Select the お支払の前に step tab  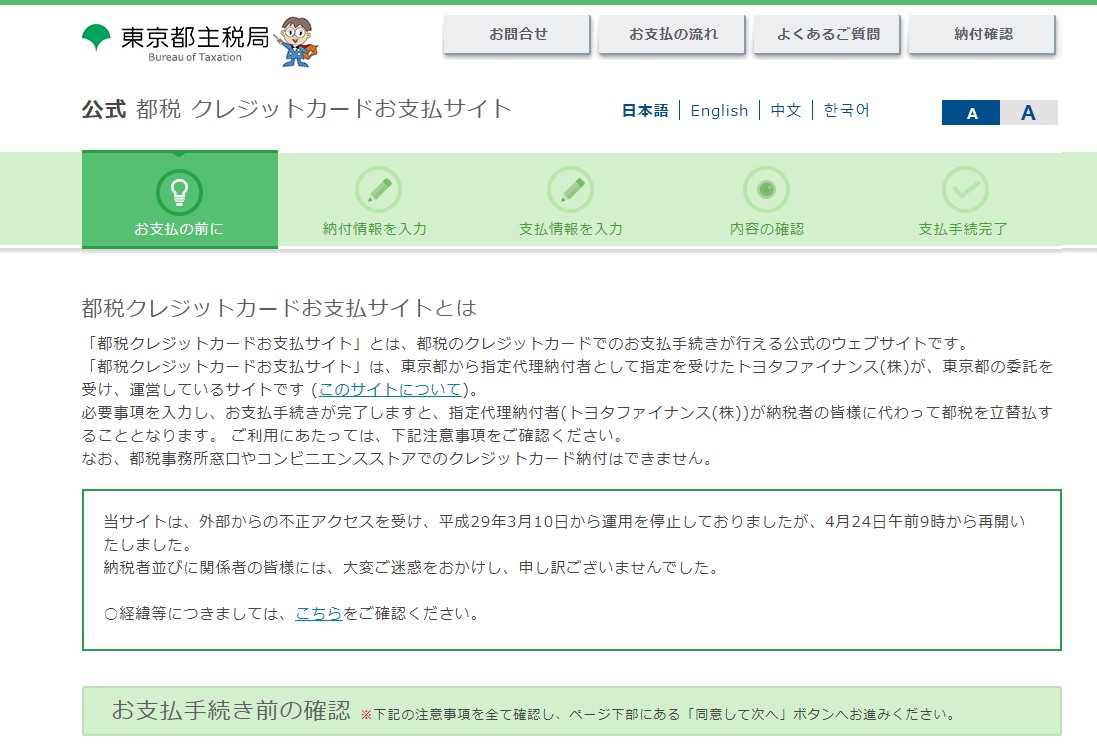coord(180,200)
